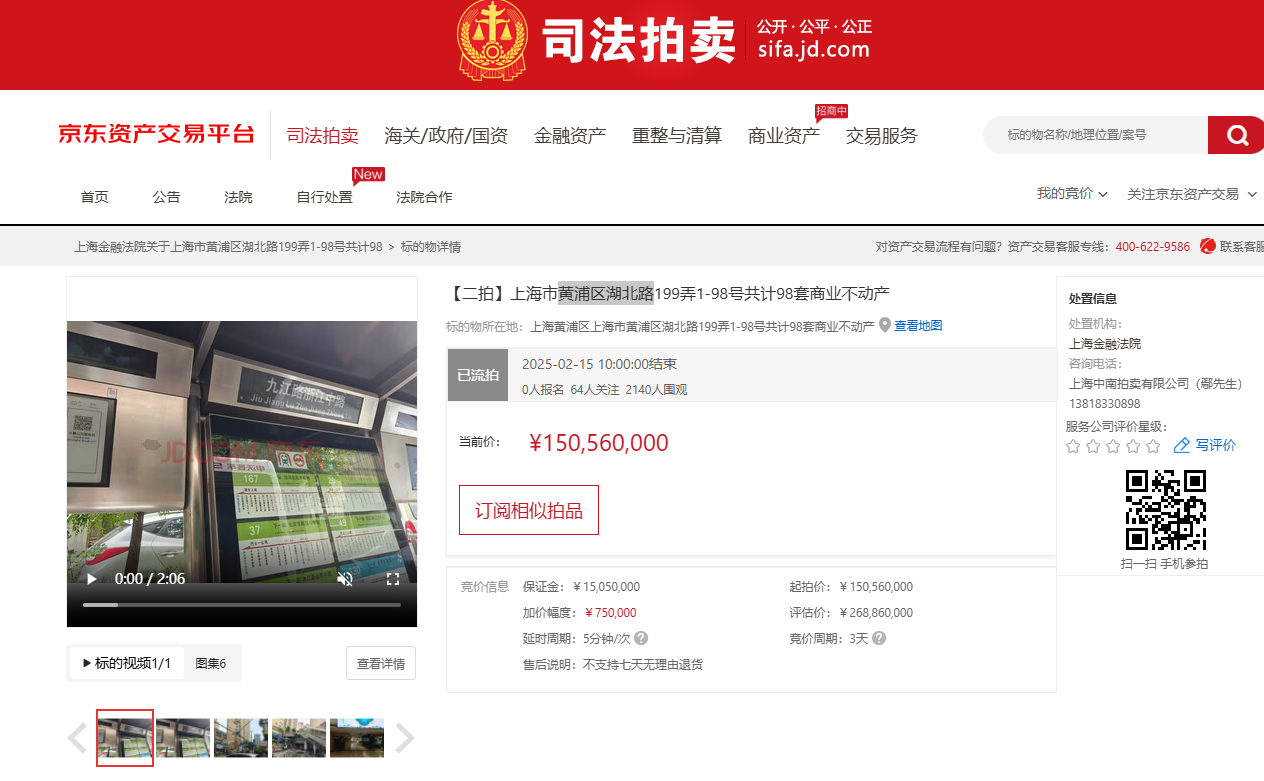Click the help icon next to 延时周期

(641, 638)
